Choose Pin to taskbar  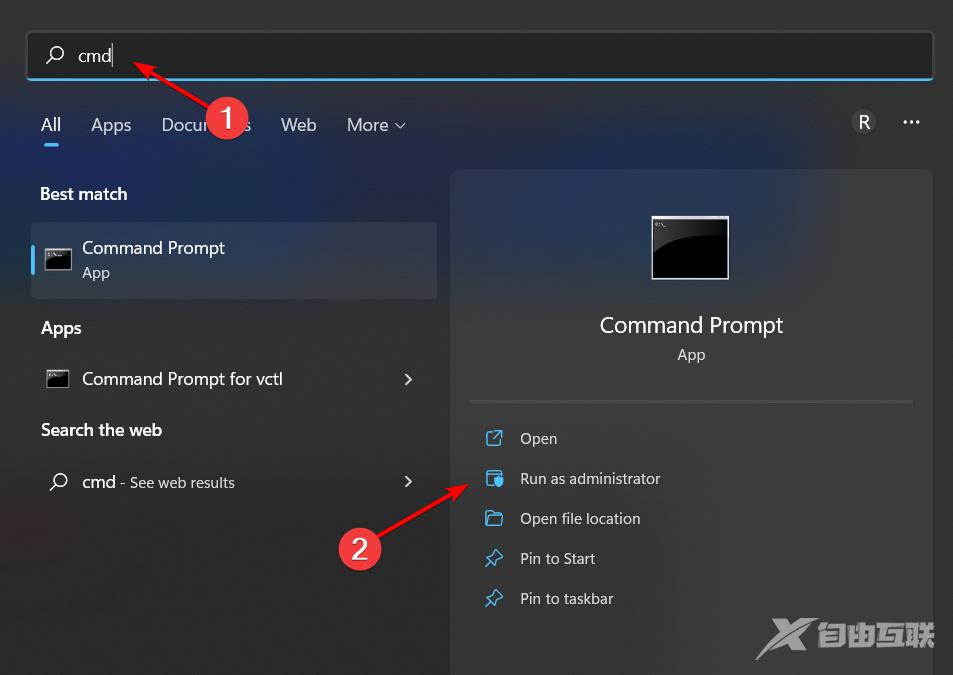pyautogui.click(x=566, y=599)
